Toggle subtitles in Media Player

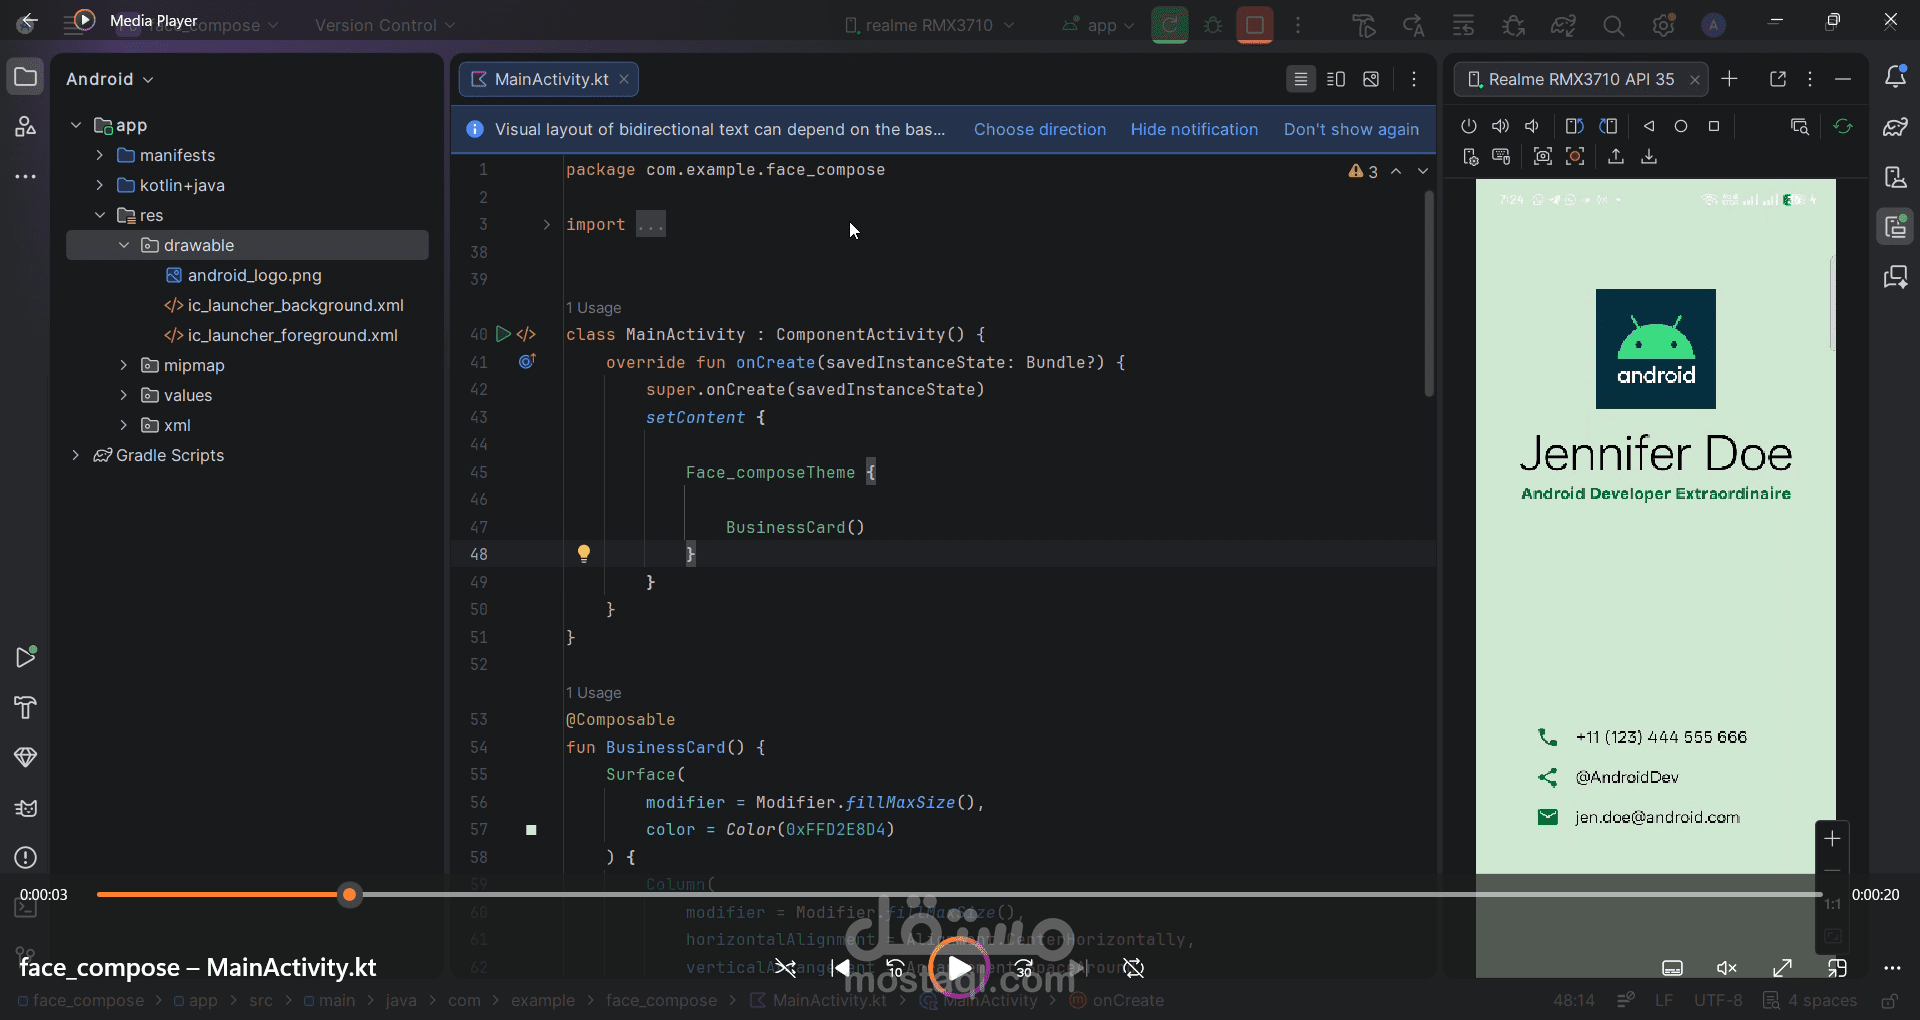(1672, 968)
